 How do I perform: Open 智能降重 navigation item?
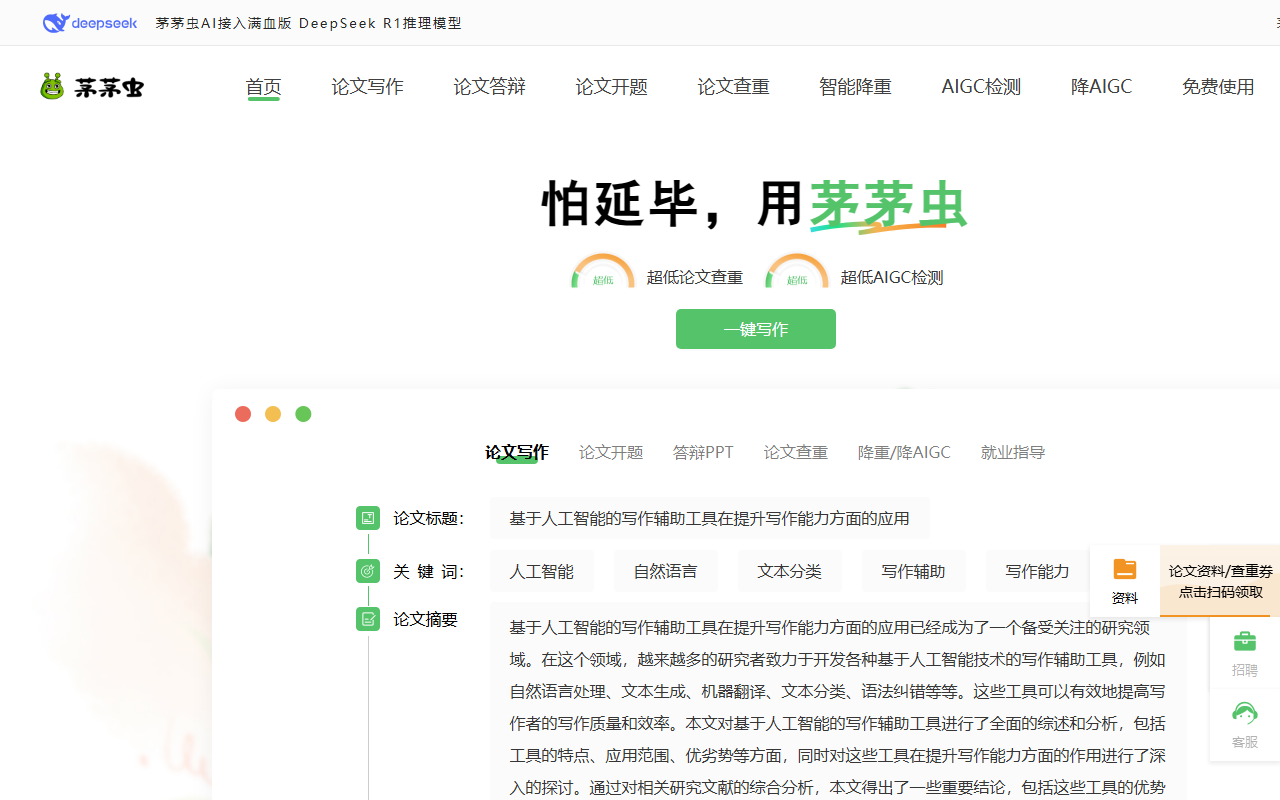[856, 87]
